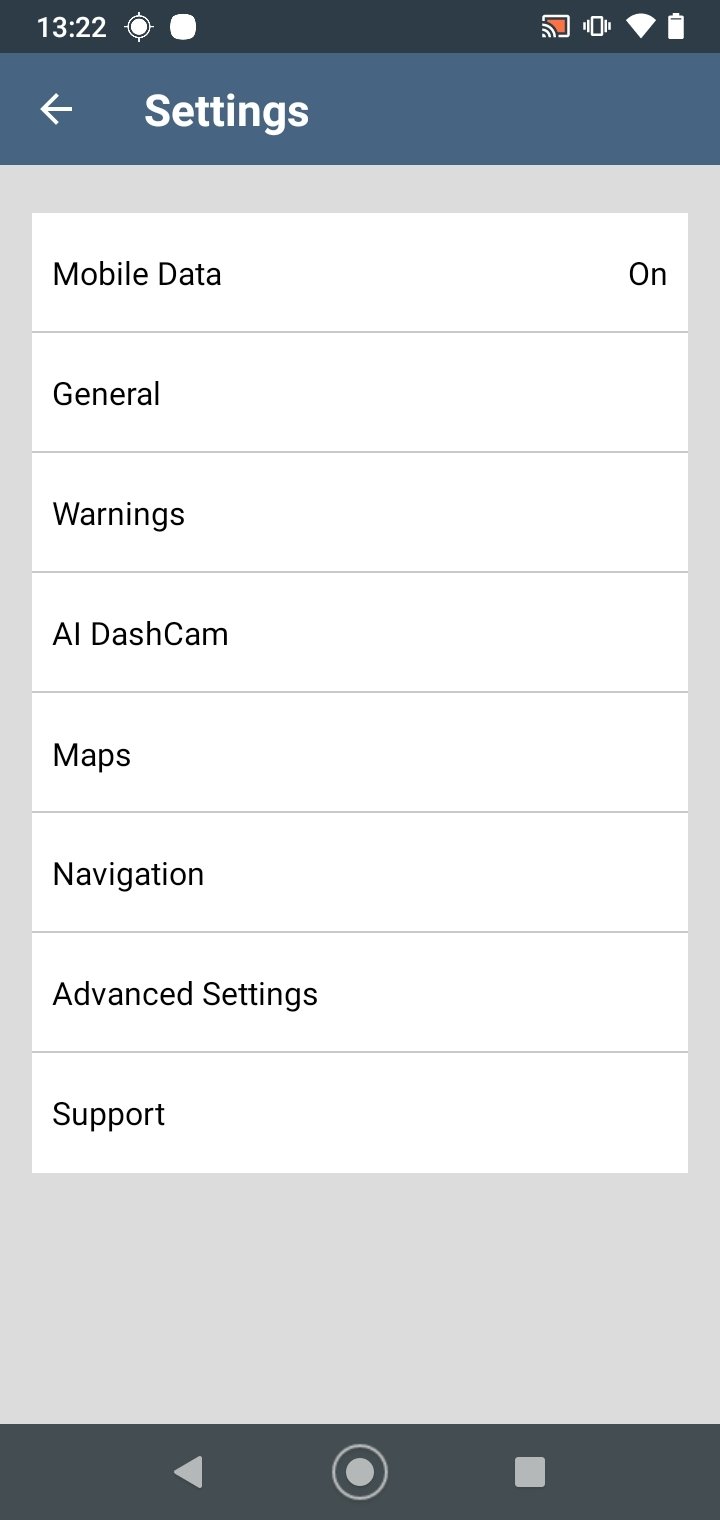Tap the back arrow in Settings header

pos(56,110)
